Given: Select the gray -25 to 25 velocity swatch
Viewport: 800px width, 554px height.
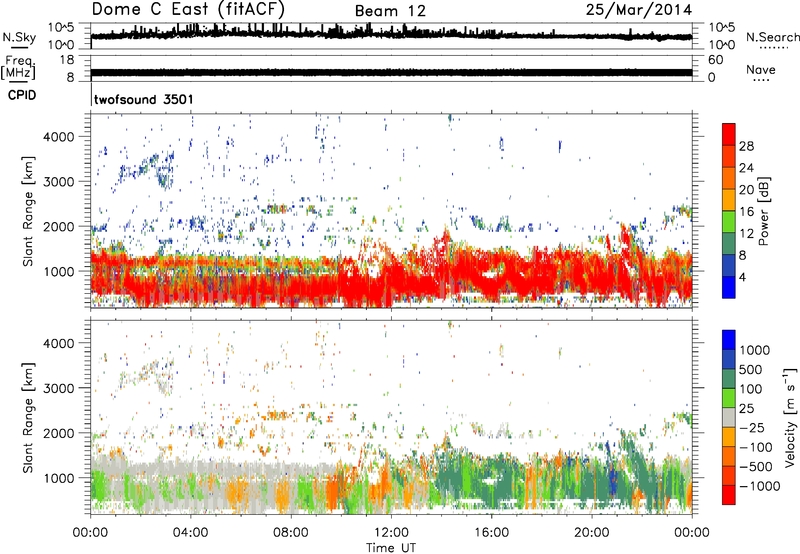Looking at the screenshot, I should pos(729,417).
